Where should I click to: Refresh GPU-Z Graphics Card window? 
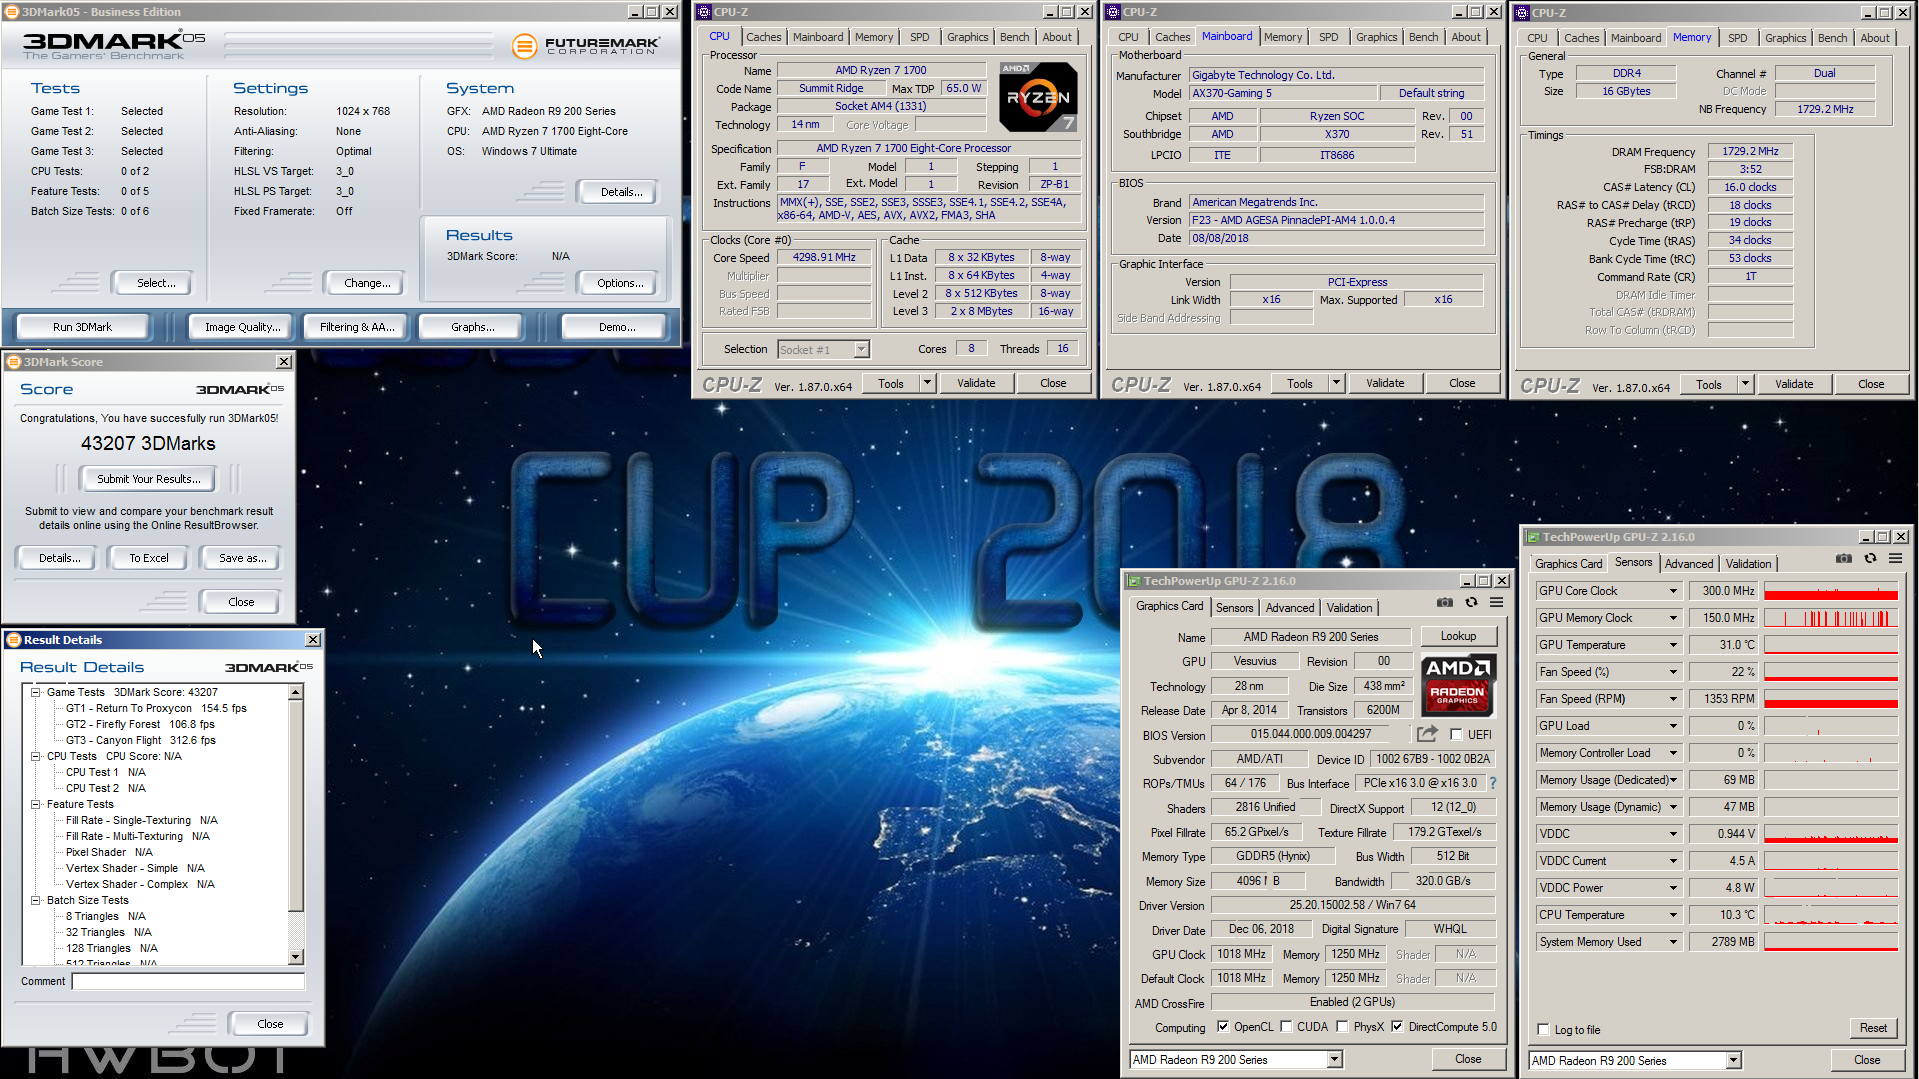coord(1471,603)
